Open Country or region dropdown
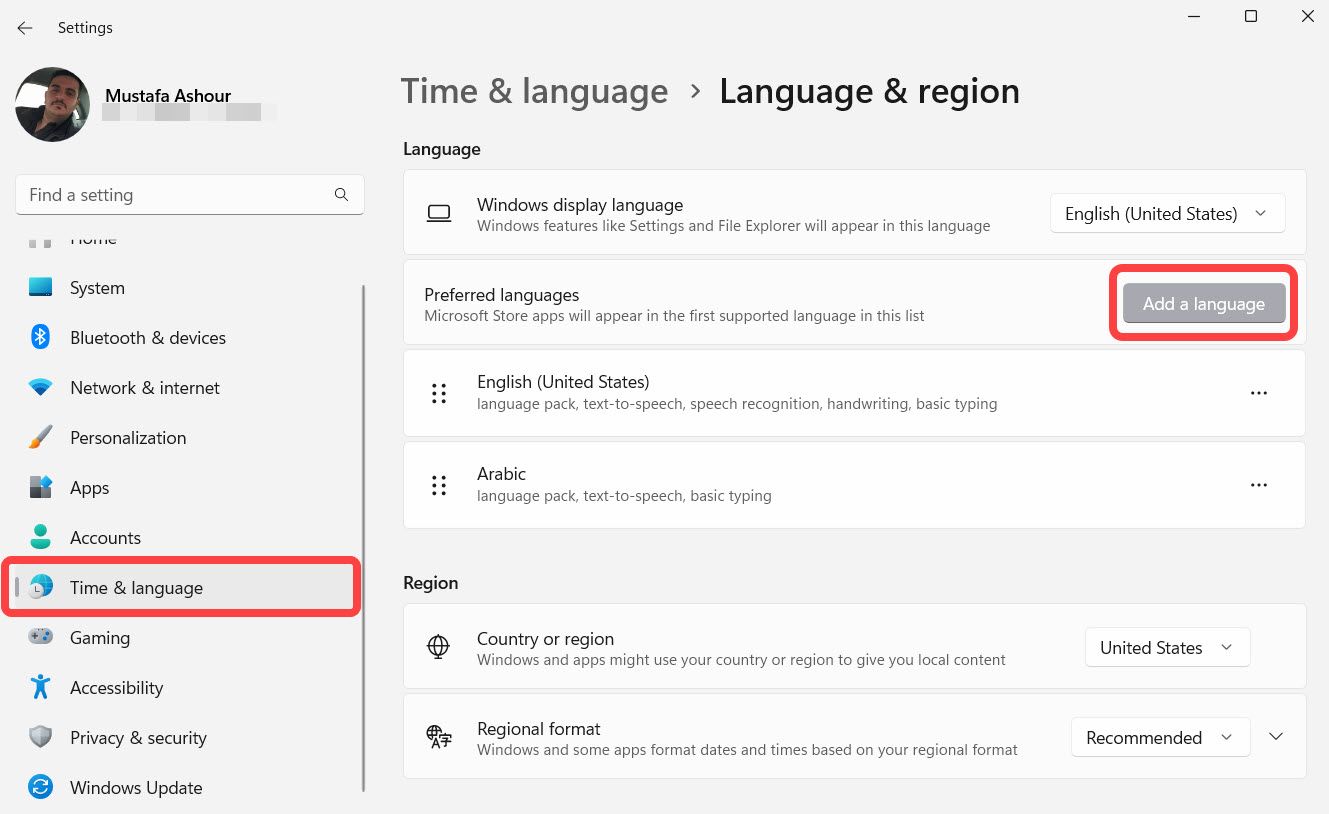 click(1167, 648)
